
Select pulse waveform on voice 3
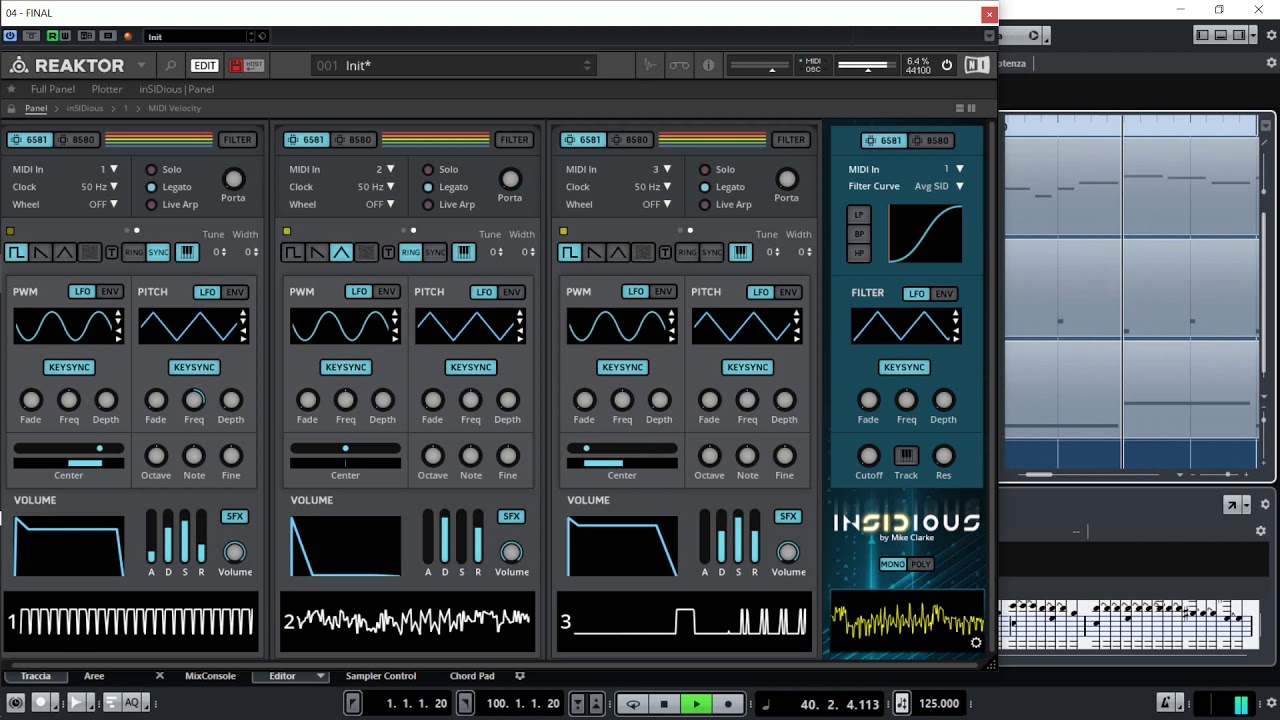point(569,252)
